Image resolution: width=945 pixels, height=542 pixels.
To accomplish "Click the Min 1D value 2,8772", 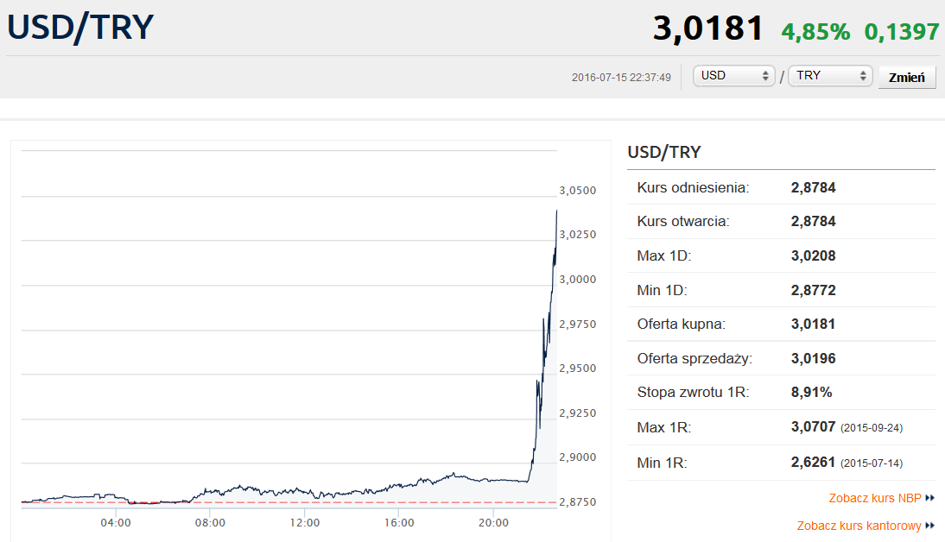I will (x=813, y=290).
